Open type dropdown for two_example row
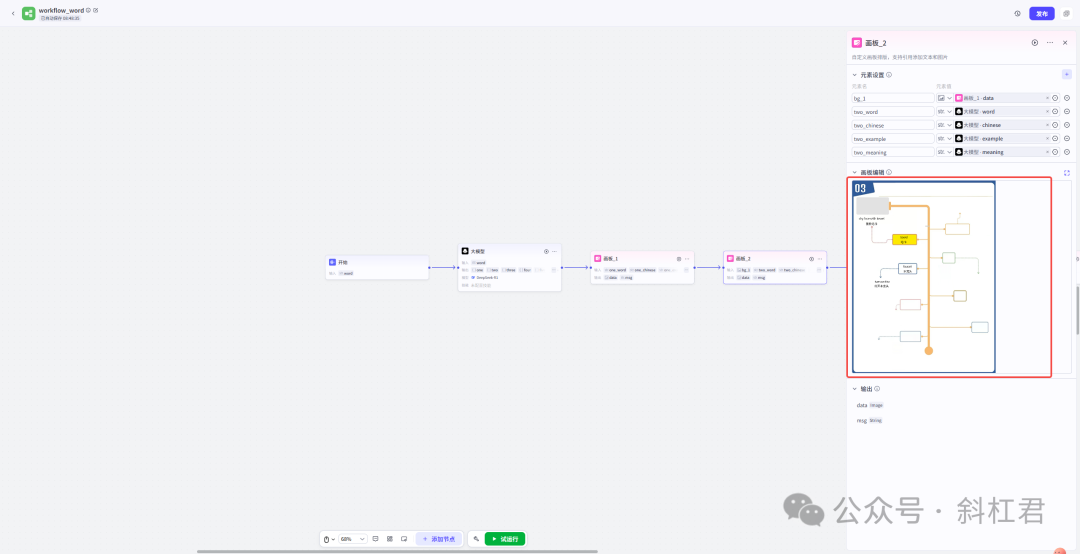1080x554 pixels. tap(944, 138)
